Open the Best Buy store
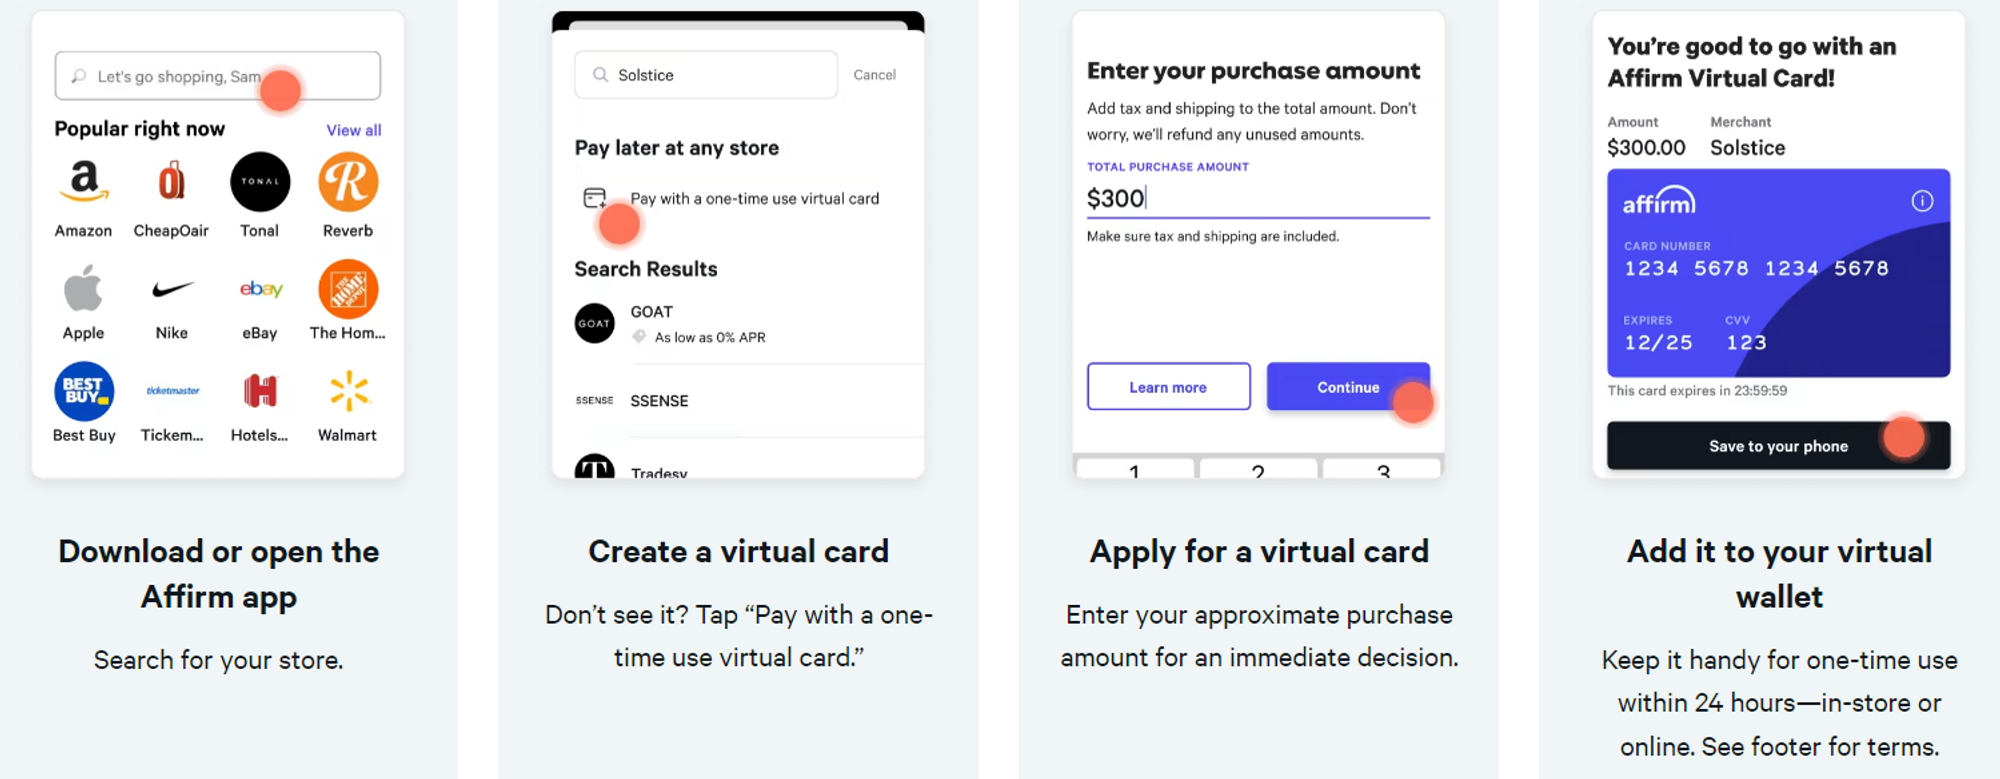The width and height of the screenshot is (2000, 779). pos(83,391)
